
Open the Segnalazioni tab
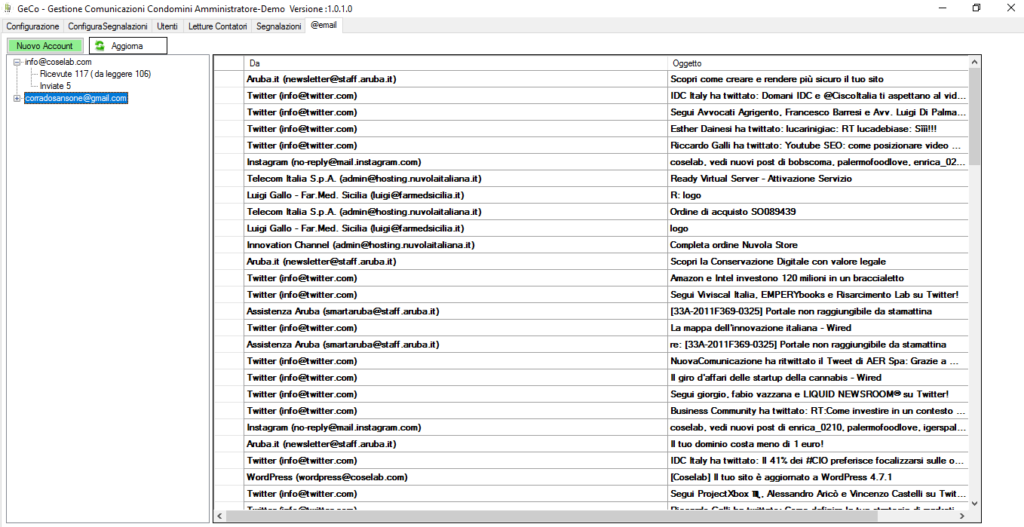pos(279,27)
